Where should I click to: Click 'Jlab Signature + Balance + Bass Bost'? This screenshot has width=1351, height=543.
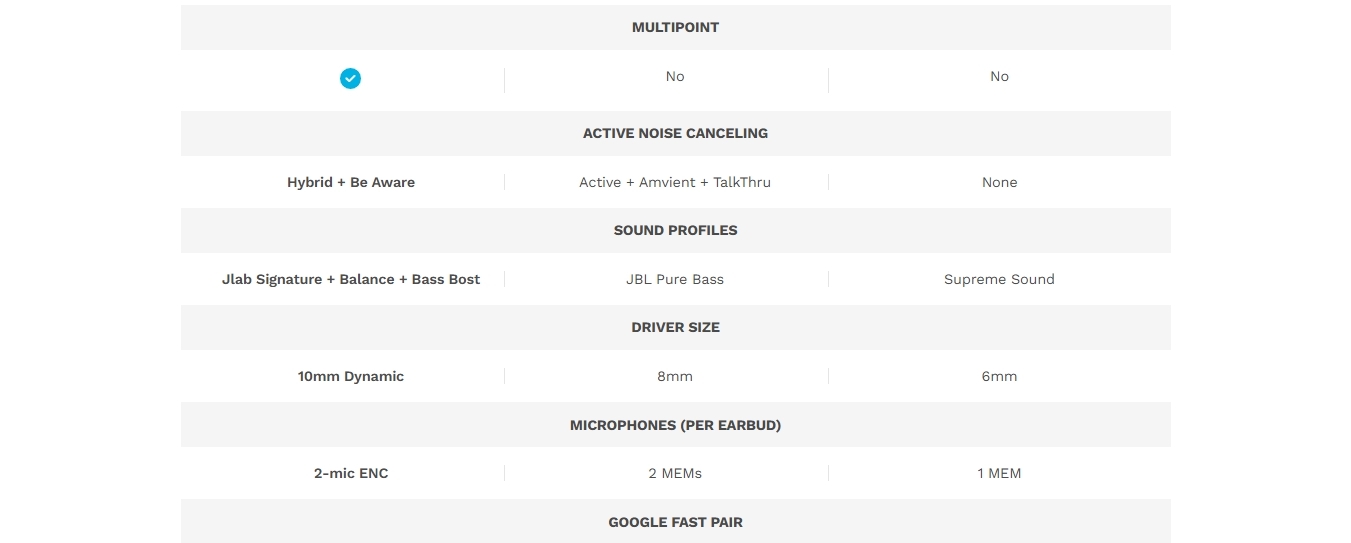pyautogui.click(x=351, y=280)
